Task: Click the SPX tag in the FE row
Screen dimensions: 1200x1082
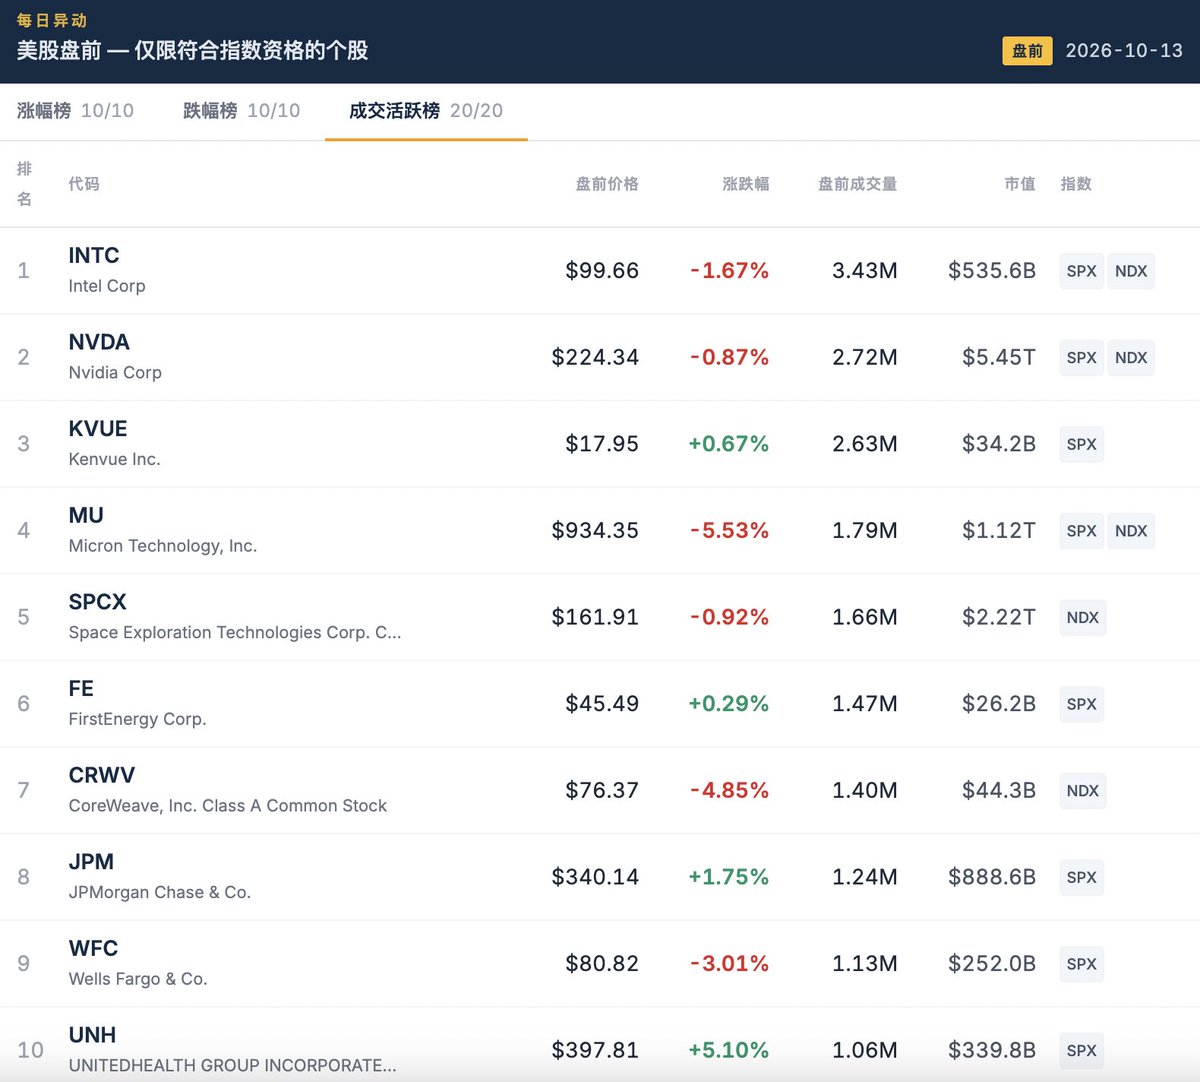Action: point(1082,704)
